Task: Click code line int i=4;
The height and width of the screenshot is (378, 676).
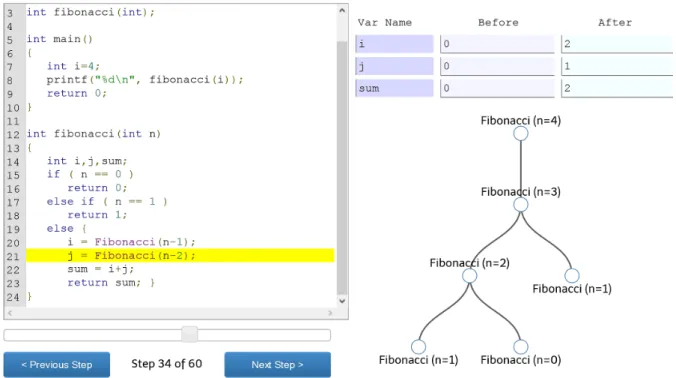Action: tap(73, 66)
